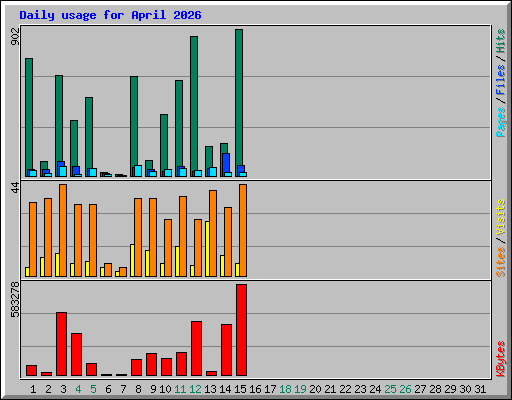Image resolution: width=512 pixels, height=400 pixels.
Task: Click green weekend day label '19'
Action: pos(300,389)
